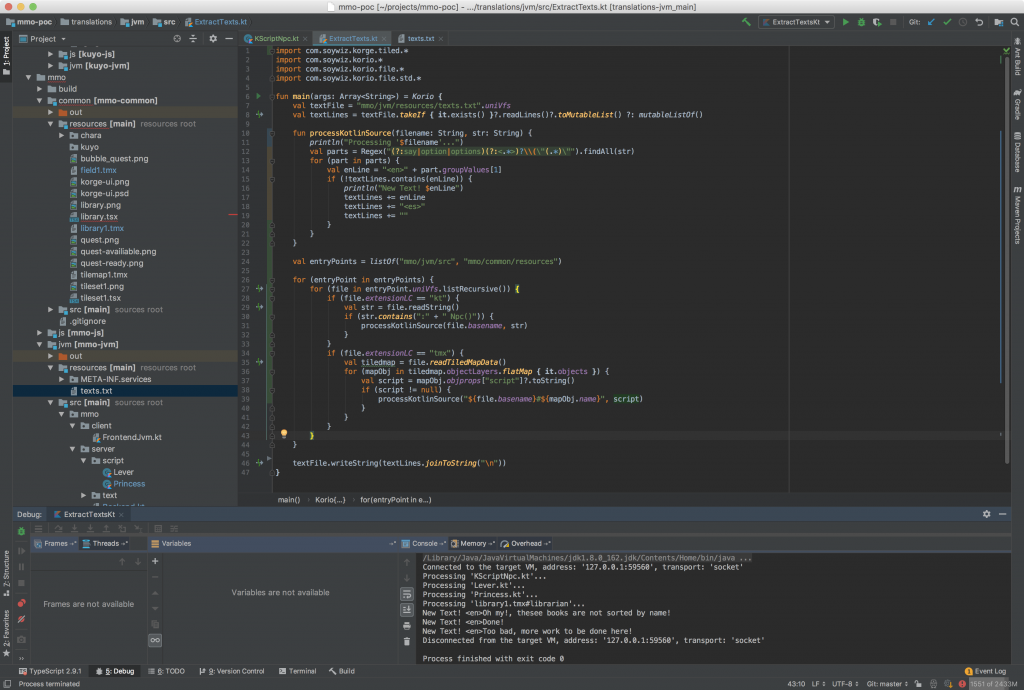Viewport: 1024px width, 690px height.
Task: Click the Clear All trash icon in console
Action: point(407,642)
